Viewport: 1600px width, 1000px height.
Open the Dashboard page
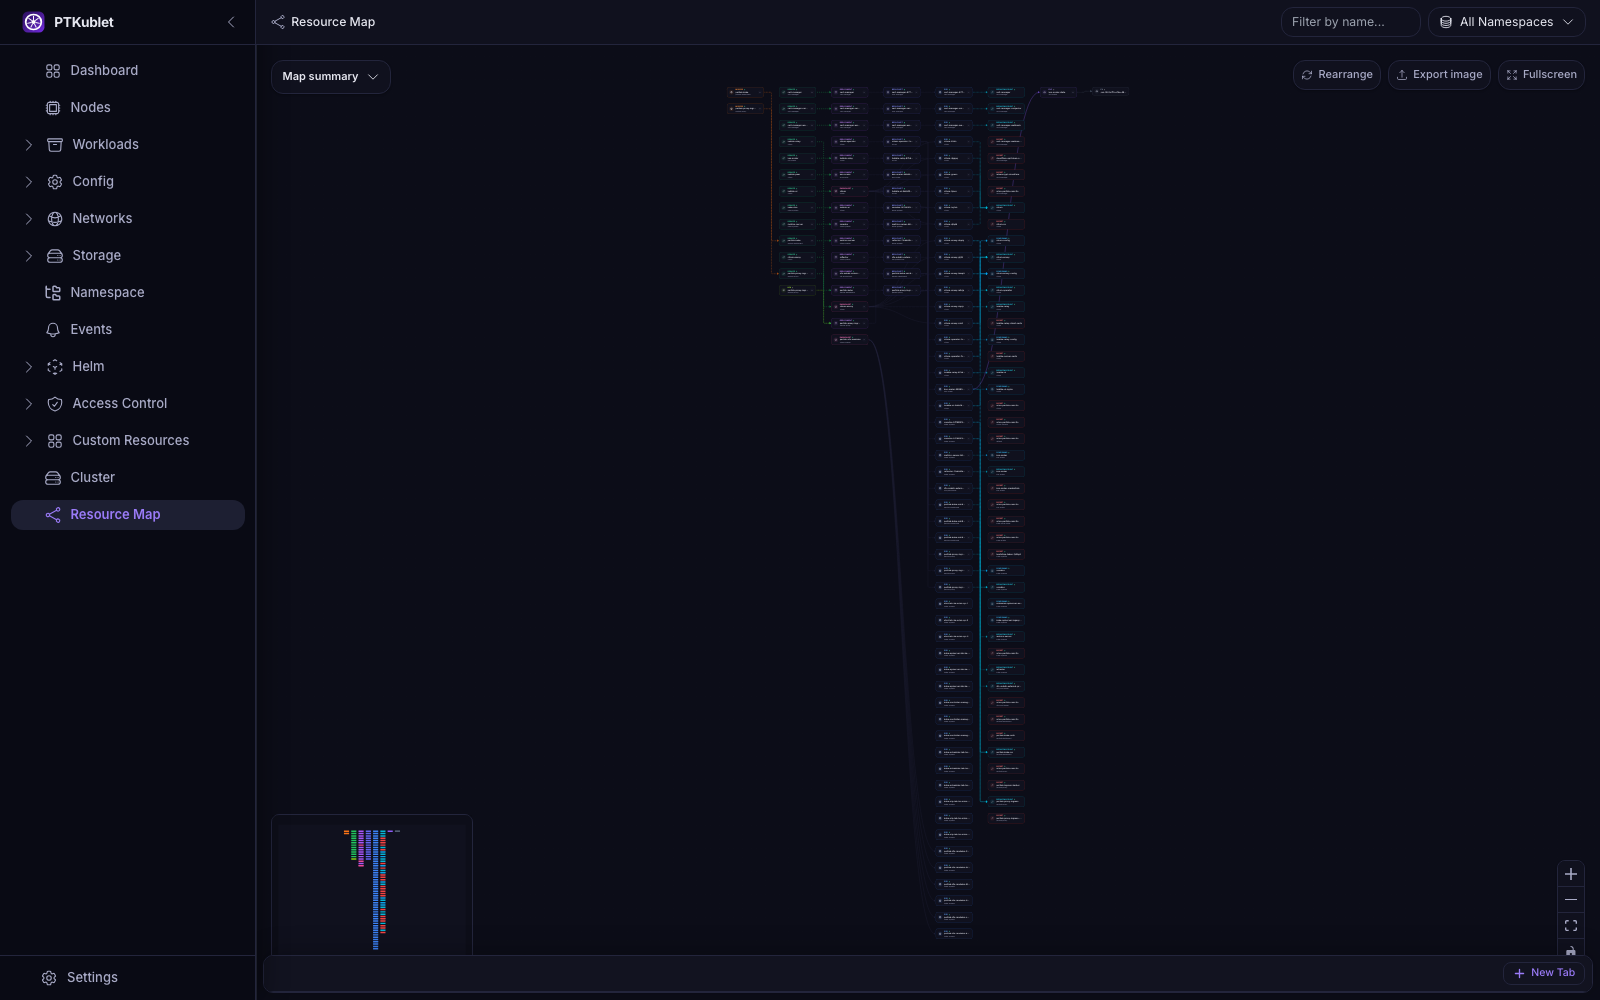128,70
